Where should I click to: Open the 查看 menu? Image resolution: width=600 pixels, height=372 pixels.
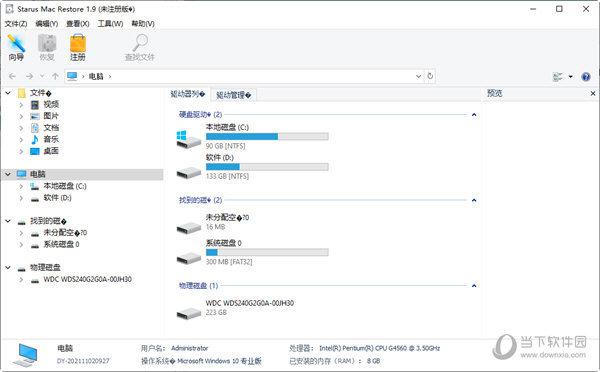pos(78,24)
